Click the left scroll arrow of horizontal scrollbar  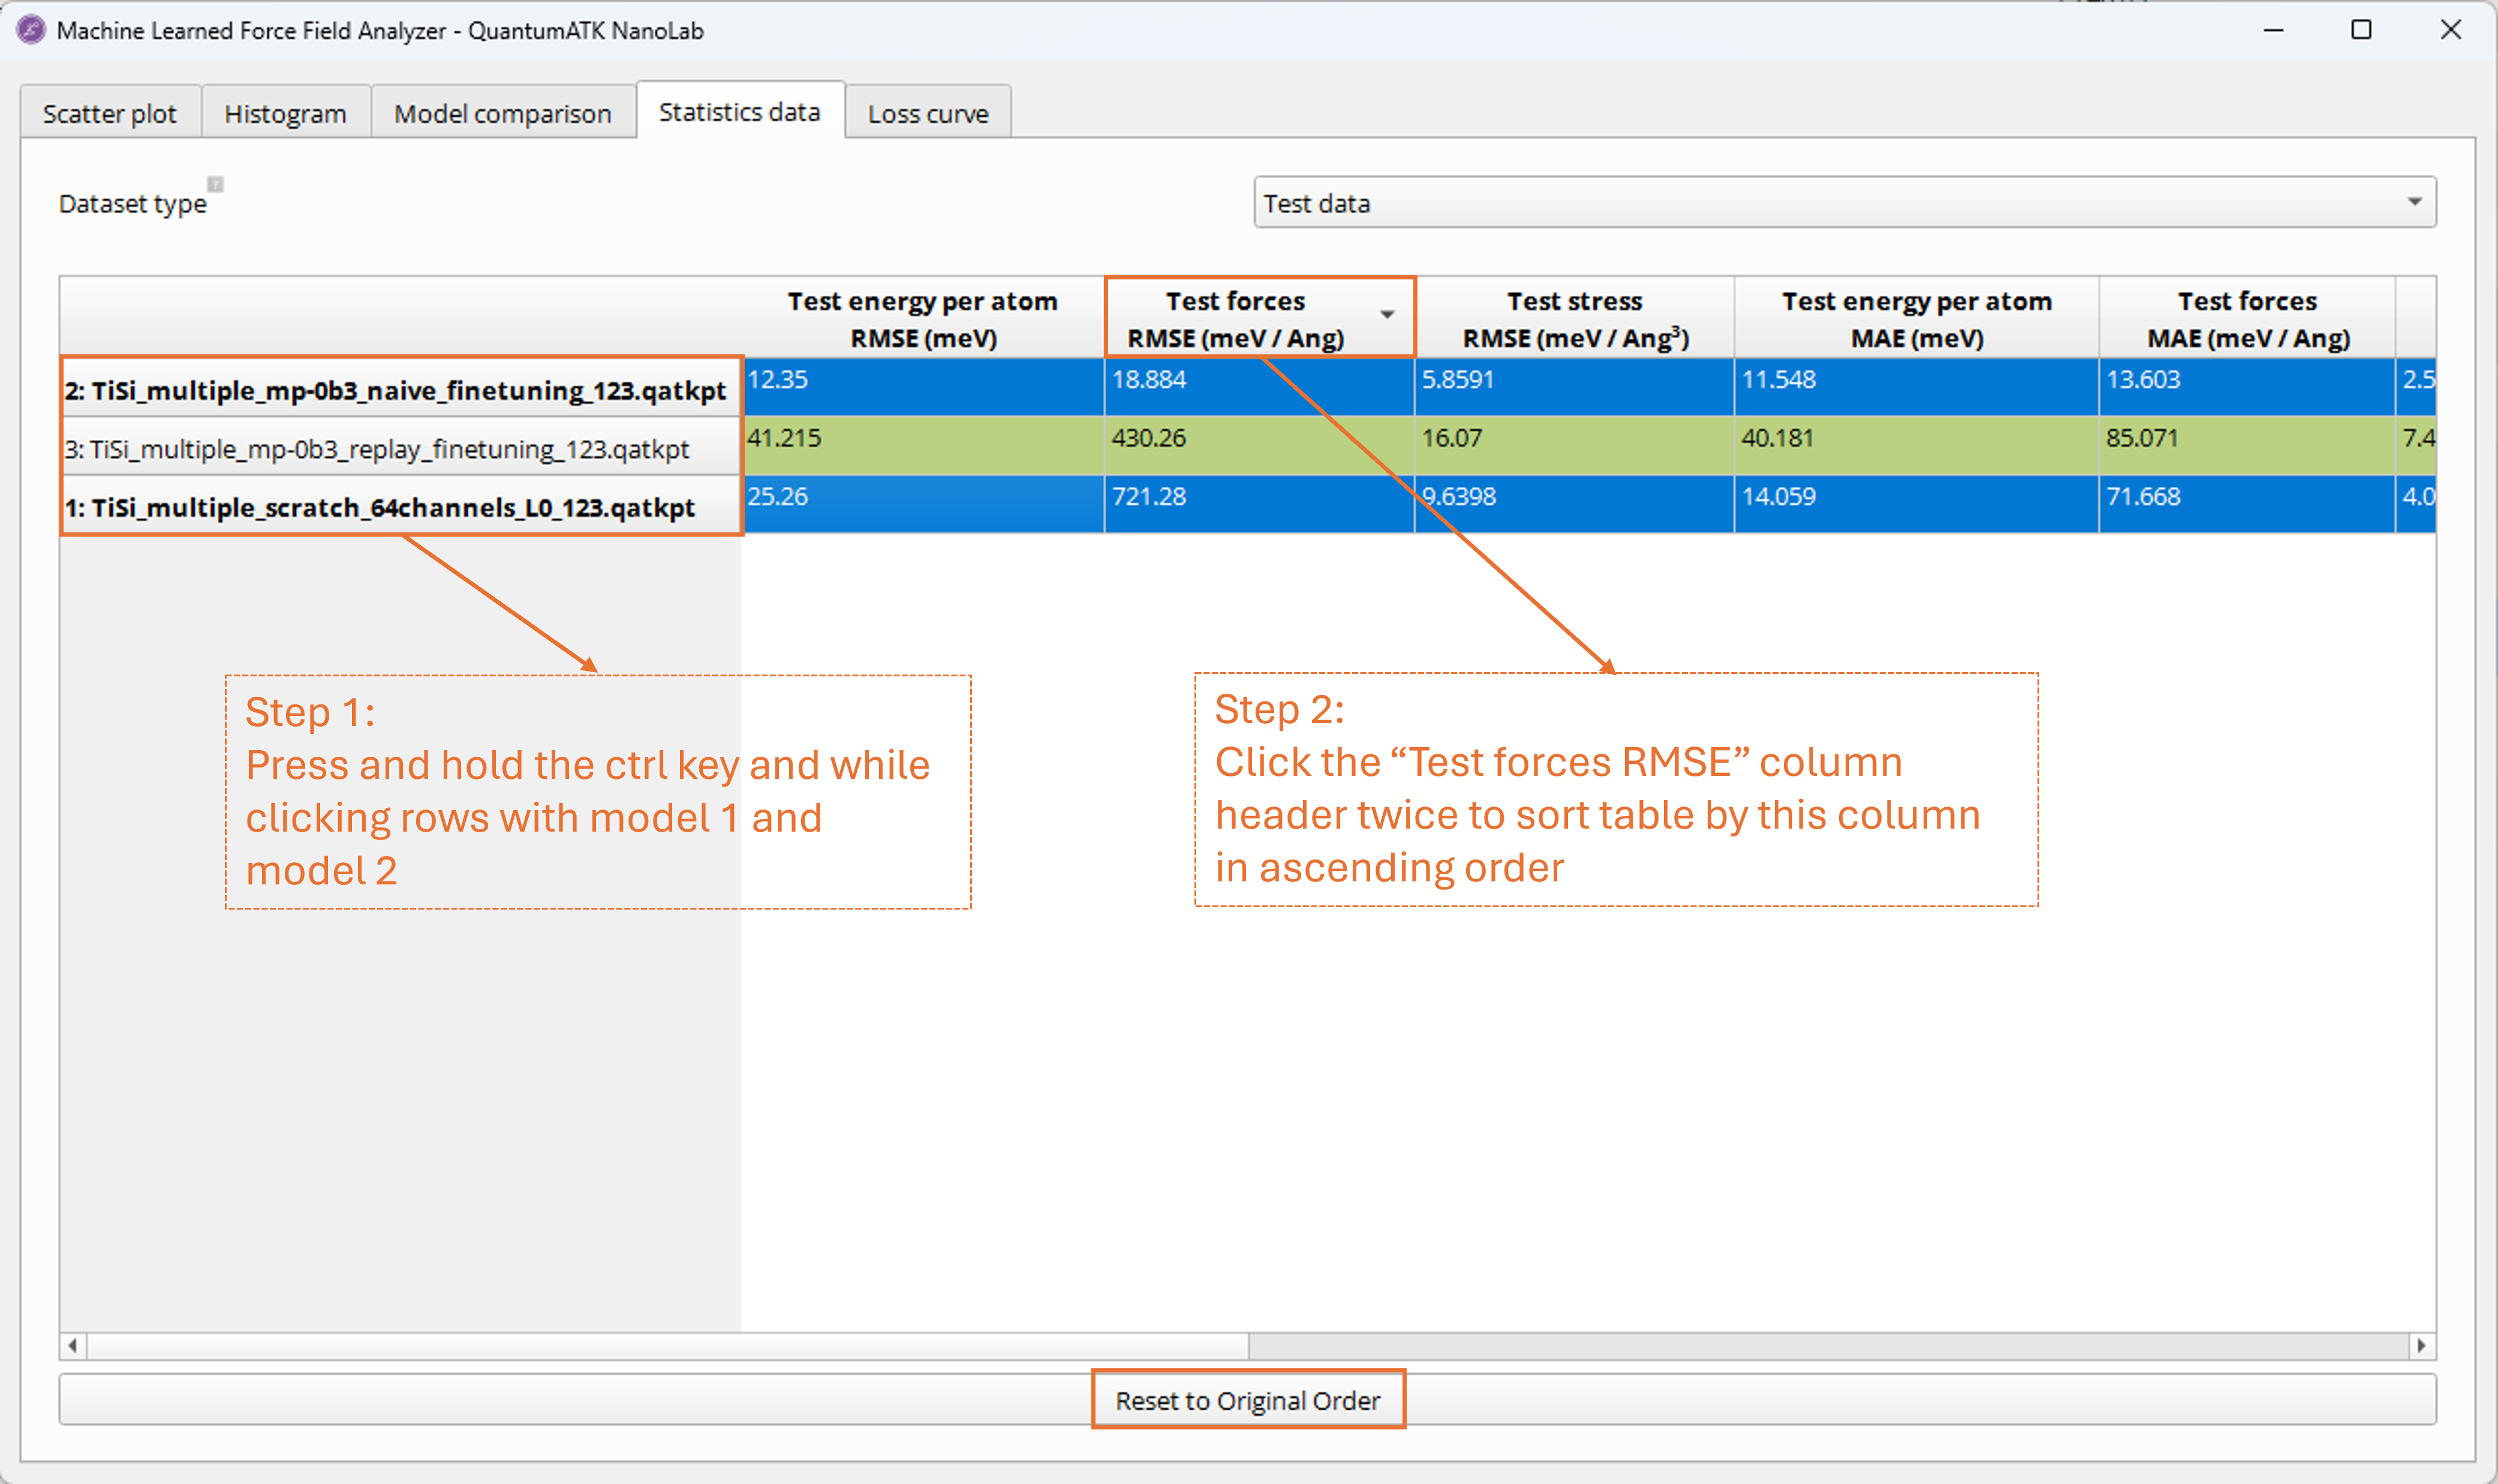click(x=73, y=1345)
